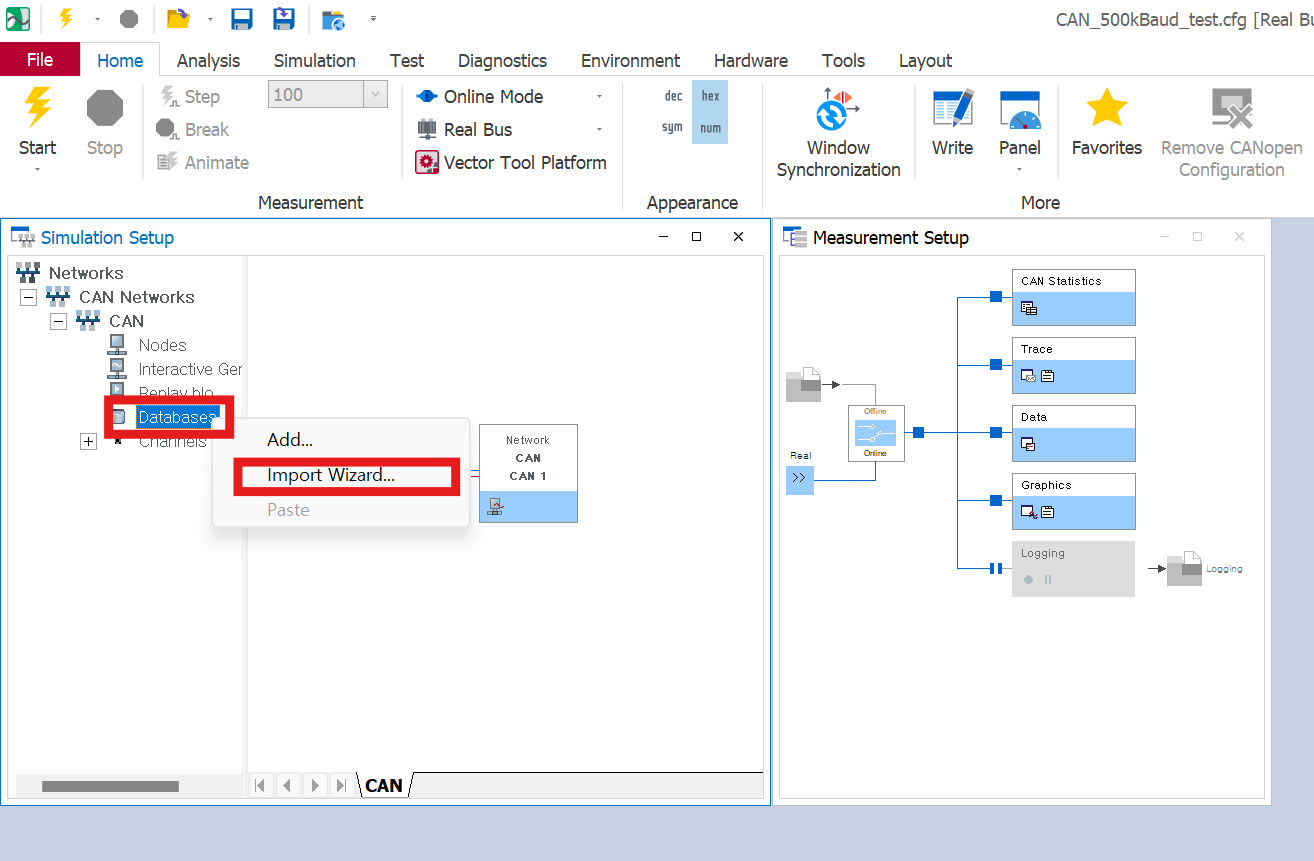Click the Break measurement icon

click(x=167, y=129)
